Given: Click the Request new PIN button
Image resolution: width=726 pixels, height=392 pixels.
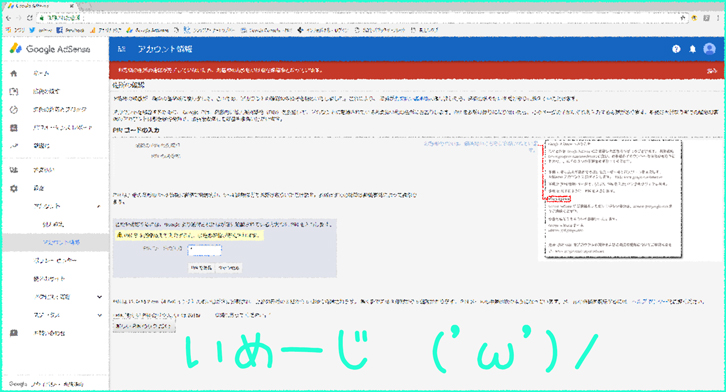Looking at the screenshot, I should pos(144,326).
